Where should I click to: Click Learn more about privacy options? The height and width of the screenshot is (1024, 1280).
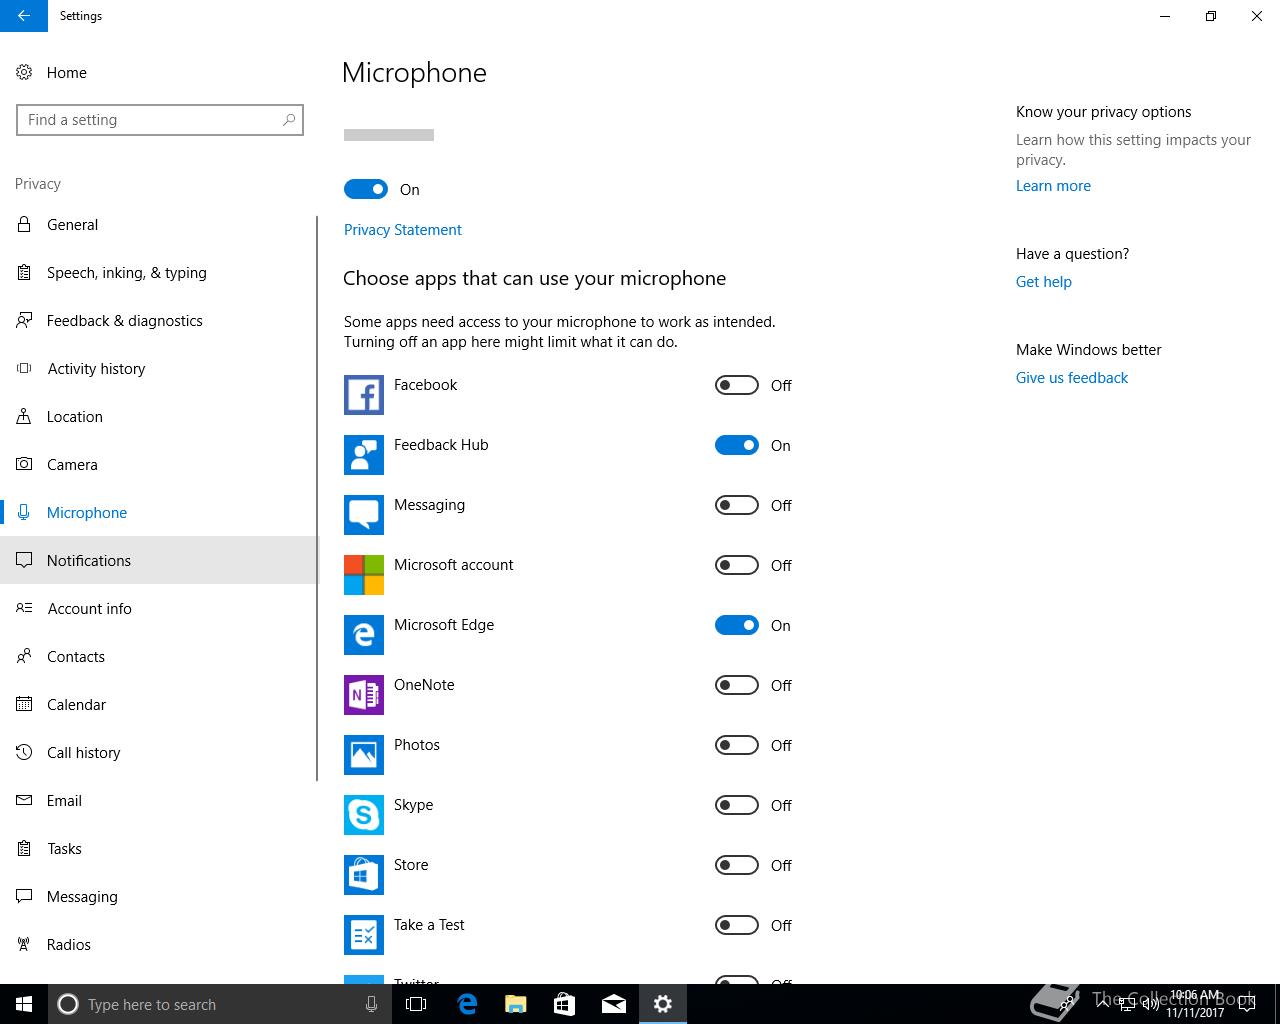point(1053,186)
